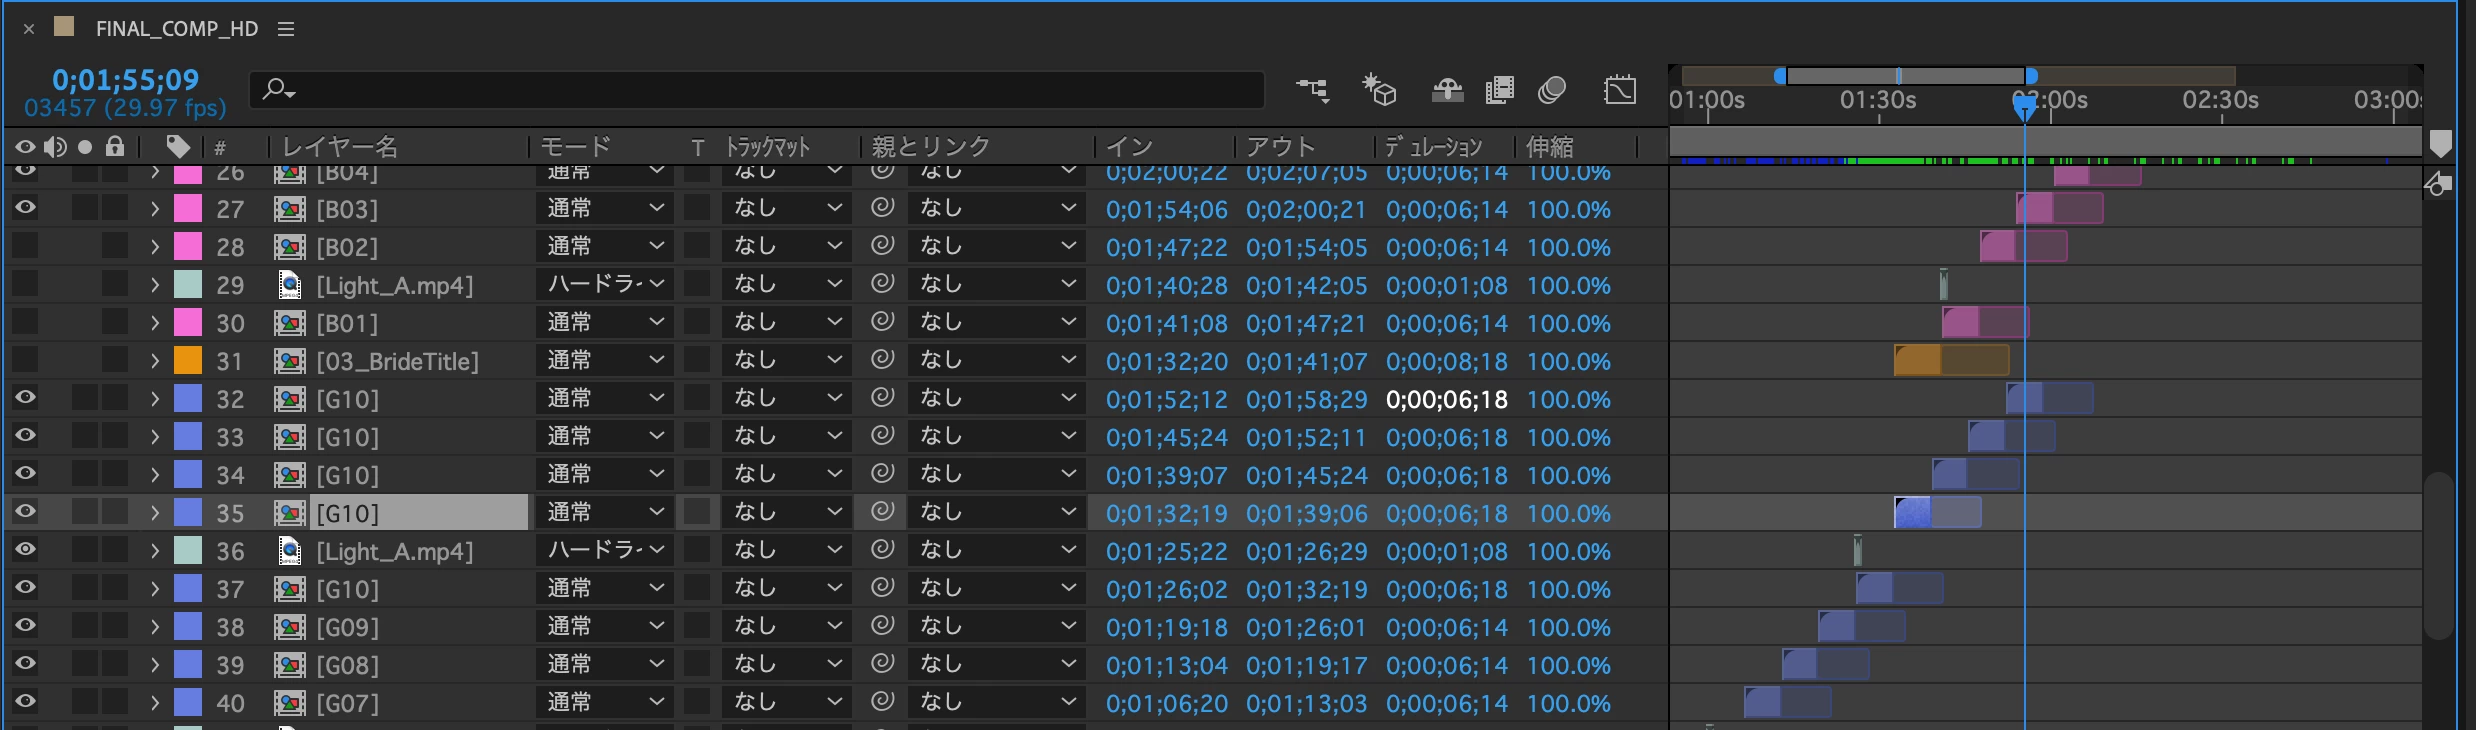
Task: Click the parent pick whip for layer 31
Action: (882, 360)
